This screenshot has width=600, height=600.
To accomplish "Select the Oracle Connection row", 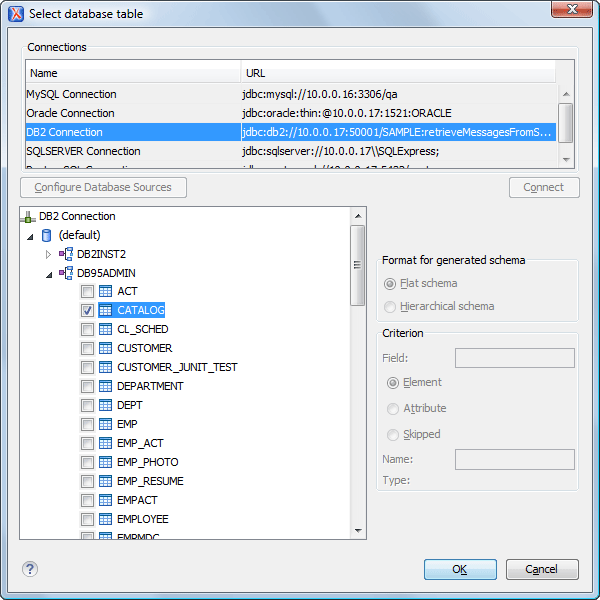I will click(291, 113).
